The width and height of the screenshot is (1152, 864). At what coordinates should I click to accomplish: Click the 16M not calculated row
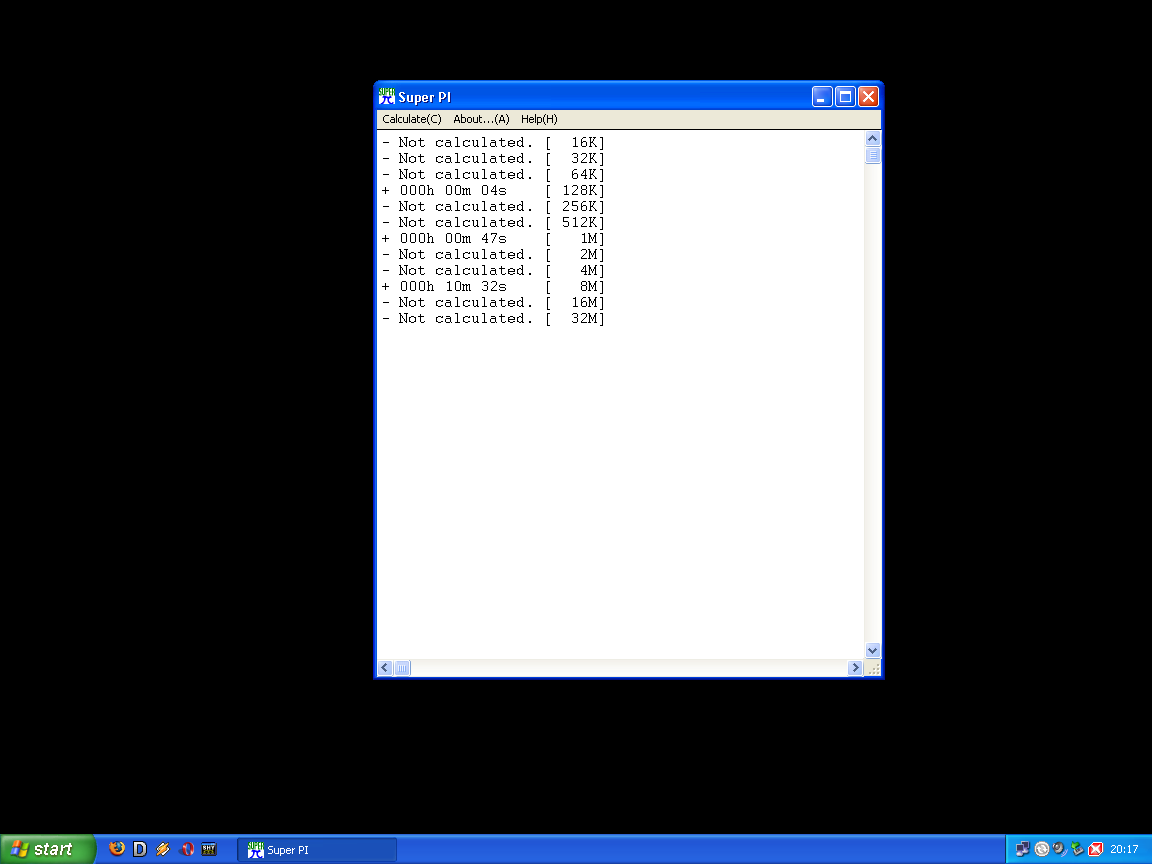coord(493,303)
